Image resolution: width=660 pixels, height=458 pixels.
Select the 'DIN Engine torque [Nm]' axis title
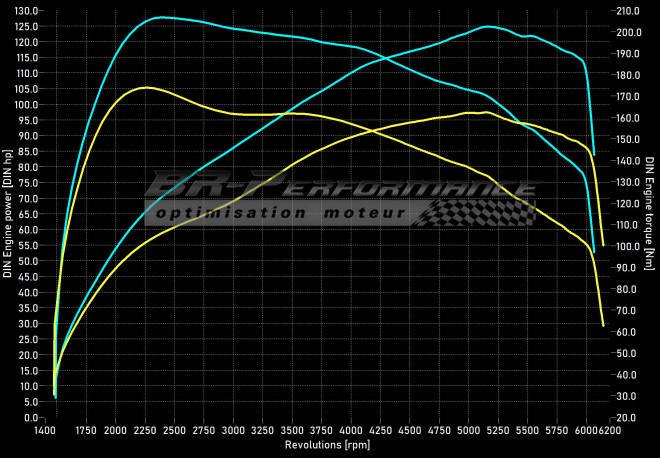[649, 214]
